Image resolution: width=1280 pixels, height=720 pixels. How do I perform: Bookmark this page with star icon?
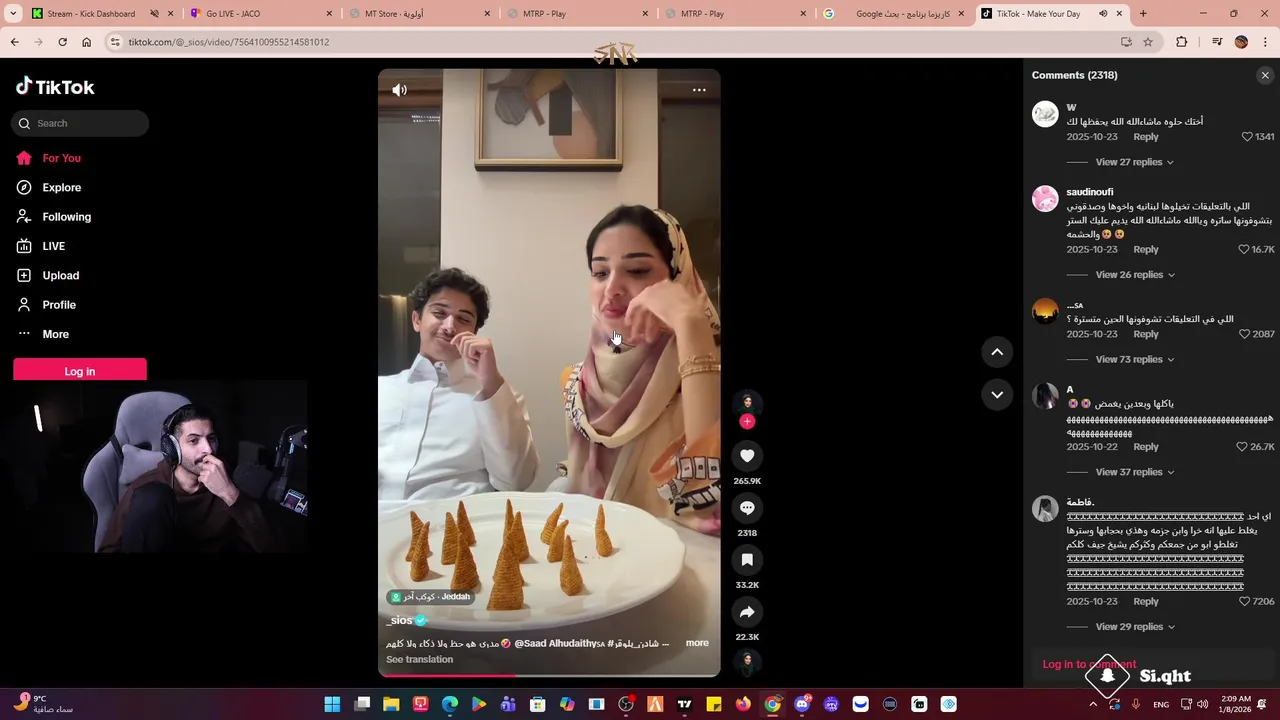tap(1148, 42)
